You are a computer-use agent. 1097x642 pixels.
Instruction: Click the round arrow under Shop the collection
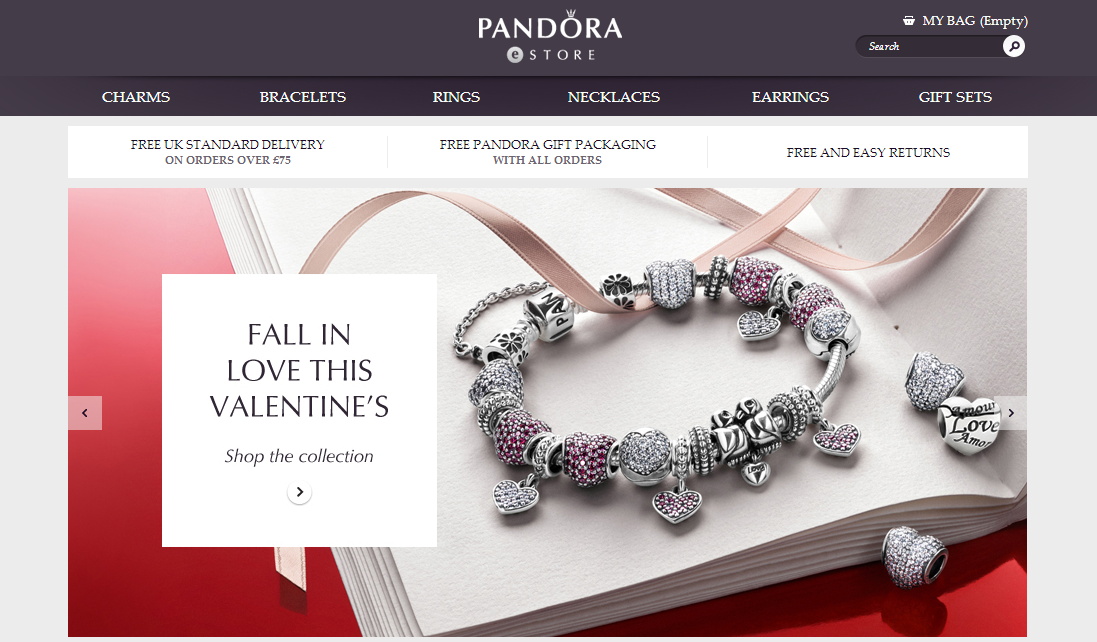[299, 492]
